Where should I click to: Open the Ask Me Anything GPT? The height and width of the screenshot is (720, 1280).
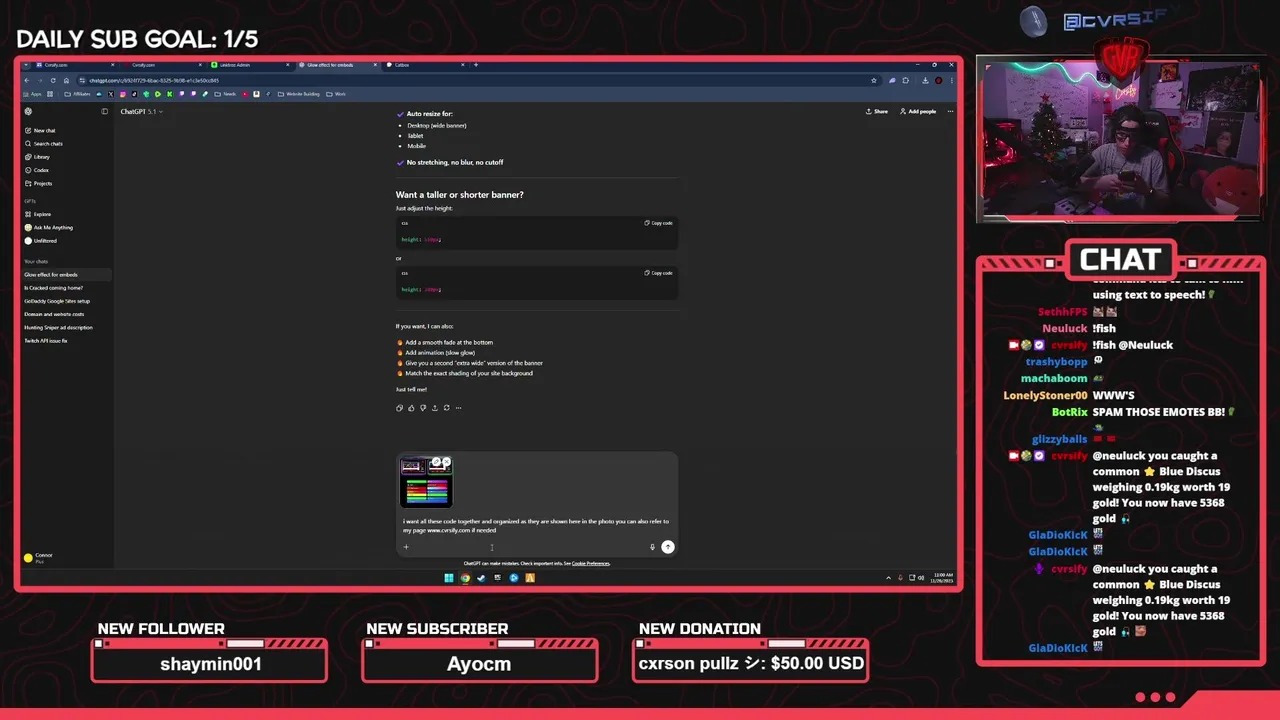48,227
